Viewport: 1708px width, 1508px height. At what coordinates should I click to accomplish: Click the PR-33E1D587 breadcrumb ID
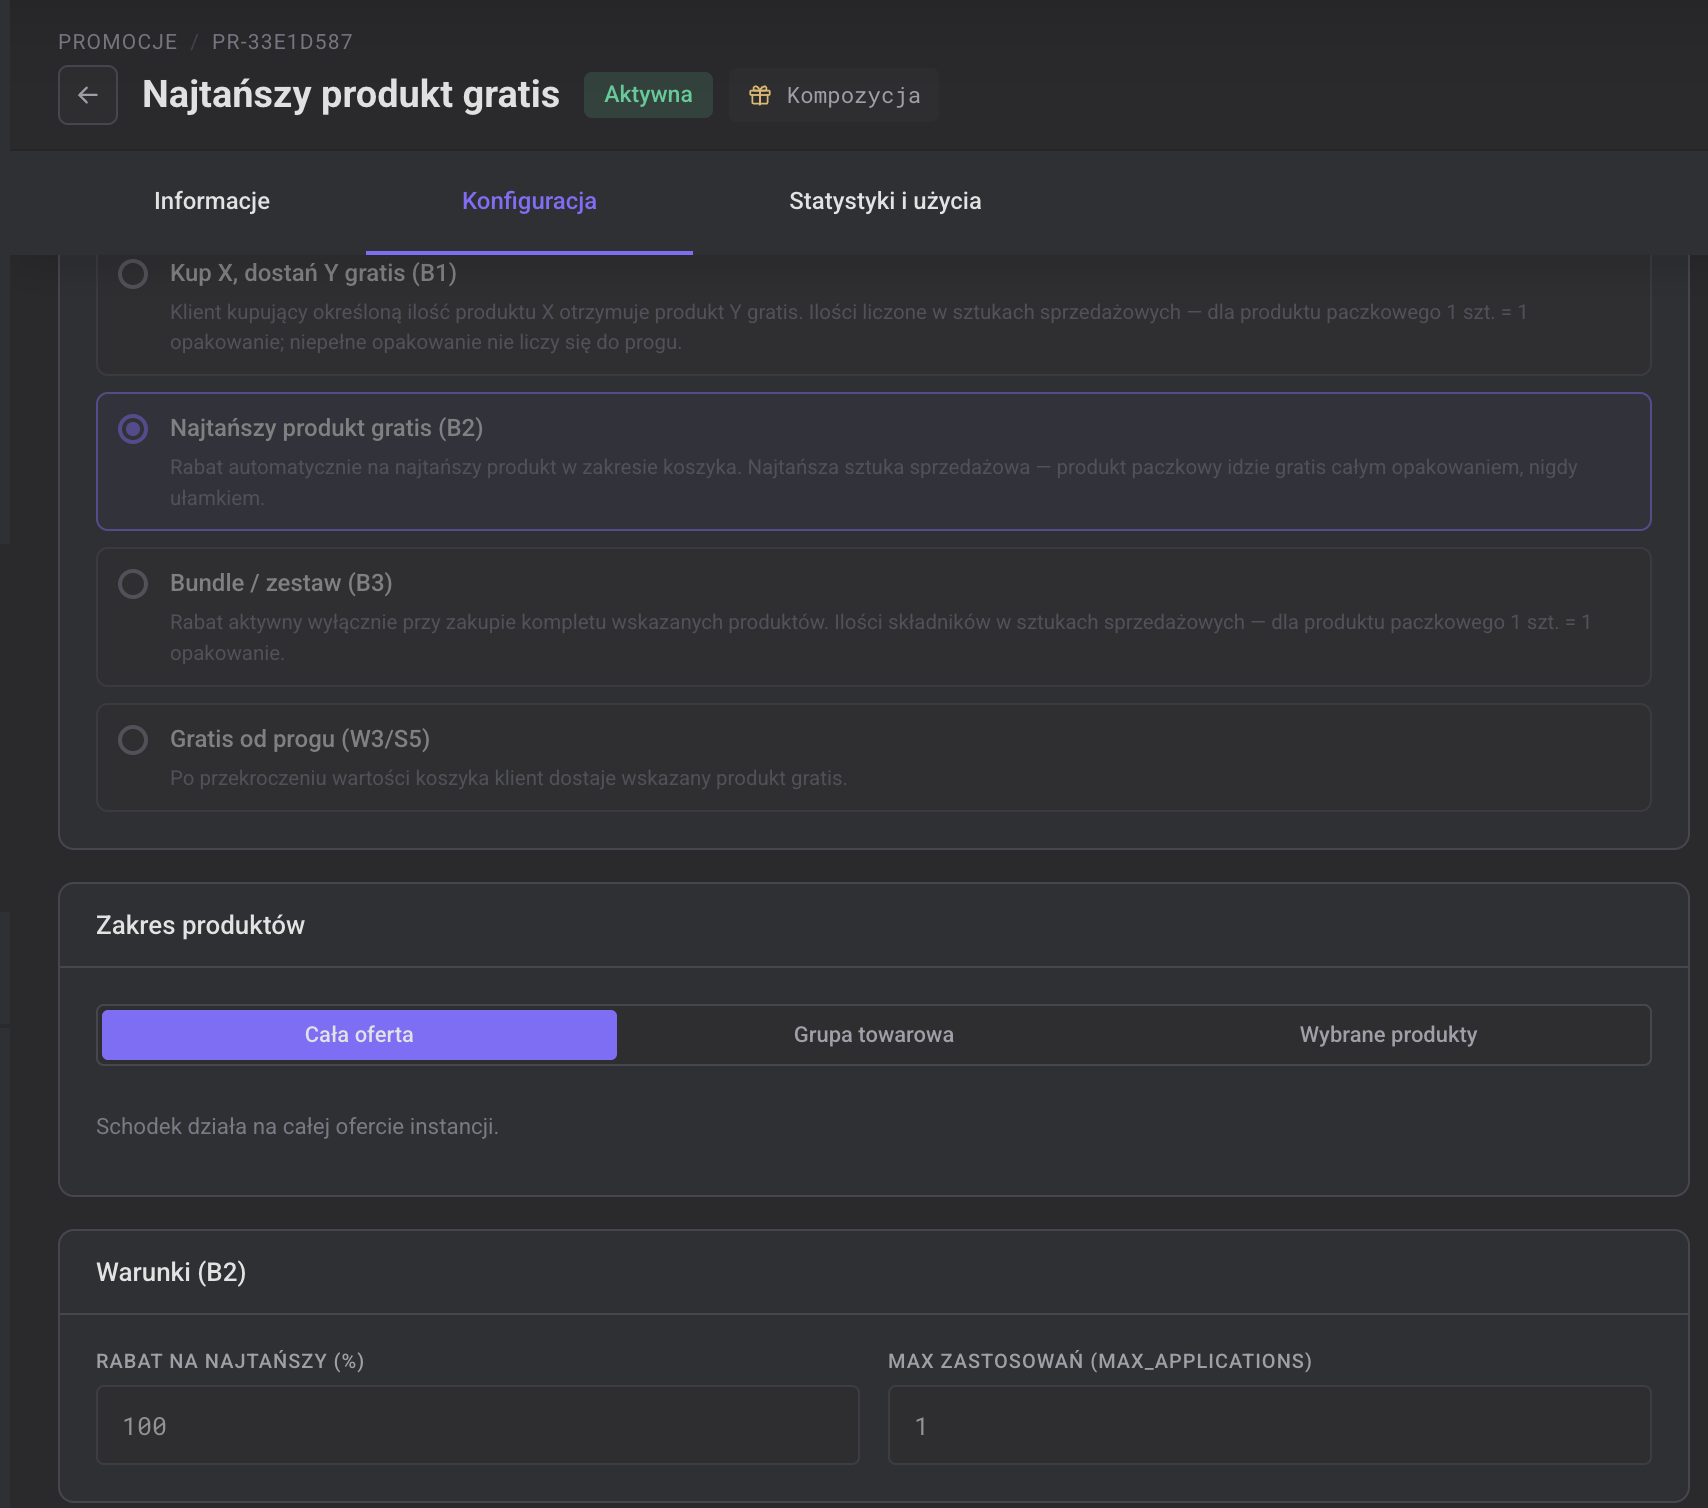[x=282, y=42]
